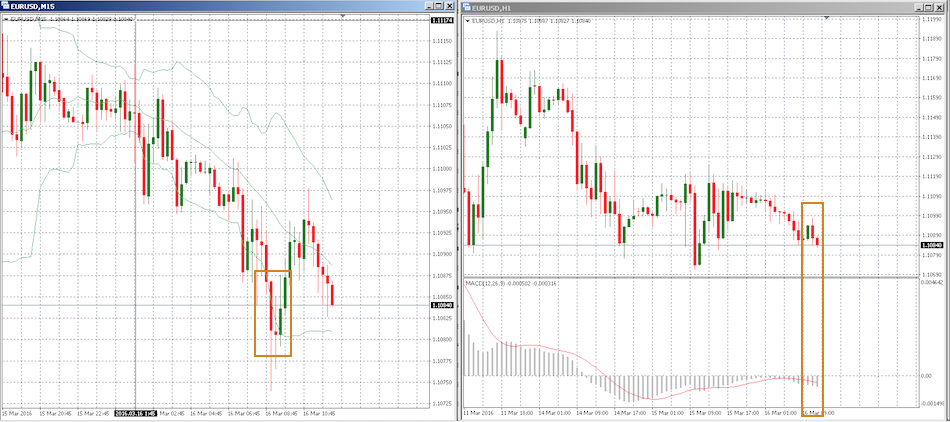Click the highlighted crosshair date on M15 time axis
This screenshot has height=422, width=950.
[x=135, y=412]
